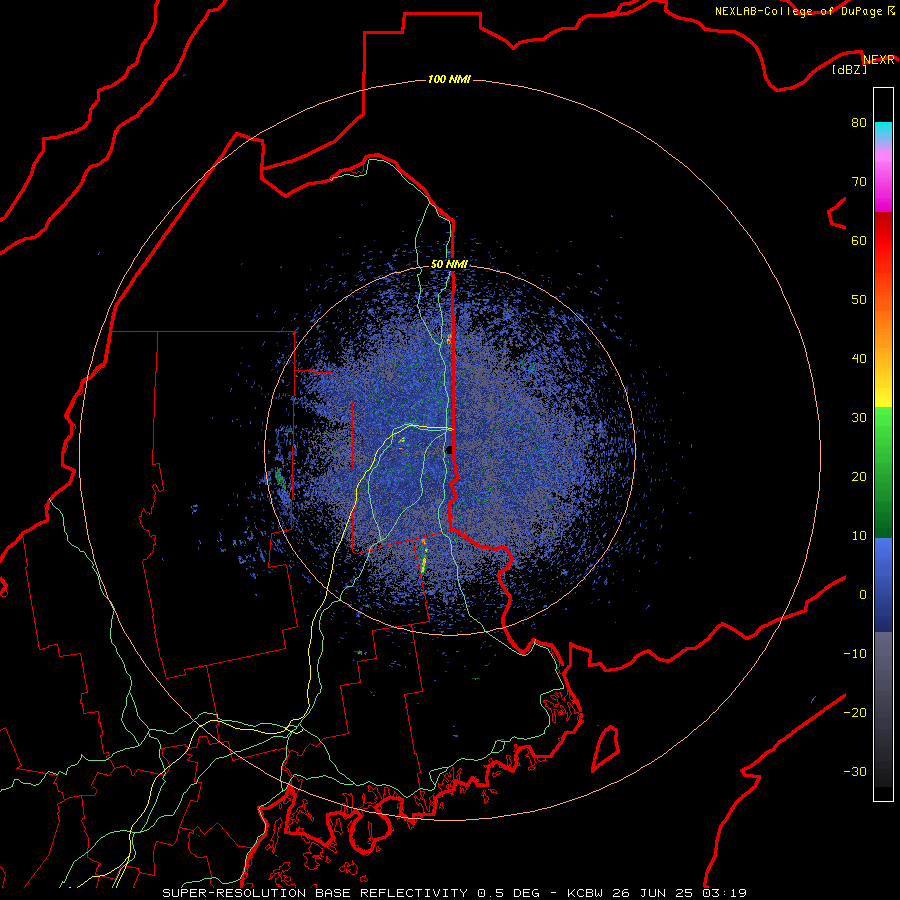Select the 30 value on the dBZ scale
Screen dimensions: 900x900
[x=859, y=417]
